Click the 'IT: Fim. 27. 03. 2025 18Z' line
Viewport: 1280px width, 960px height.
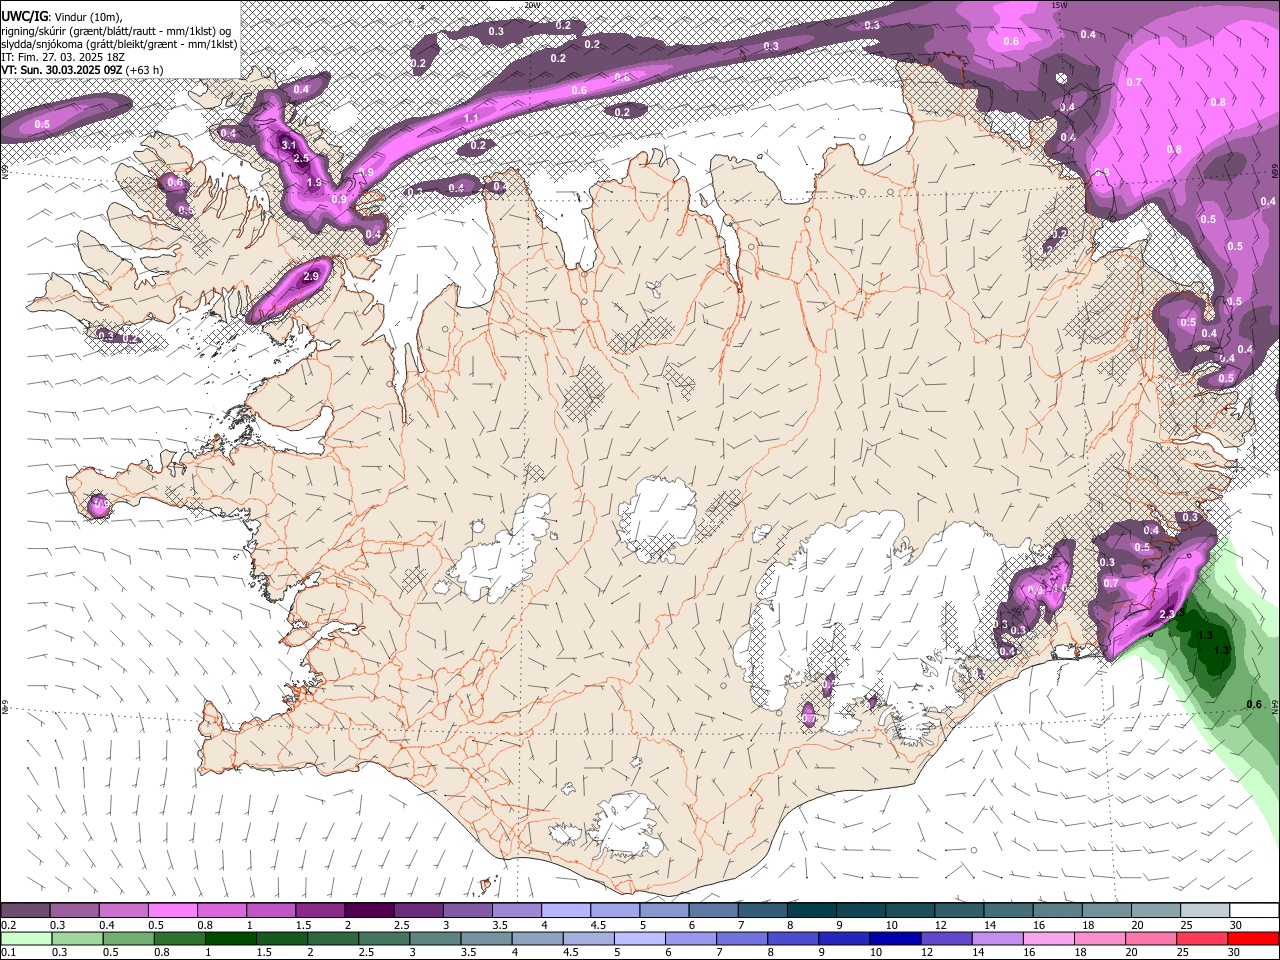click(63, 57)
